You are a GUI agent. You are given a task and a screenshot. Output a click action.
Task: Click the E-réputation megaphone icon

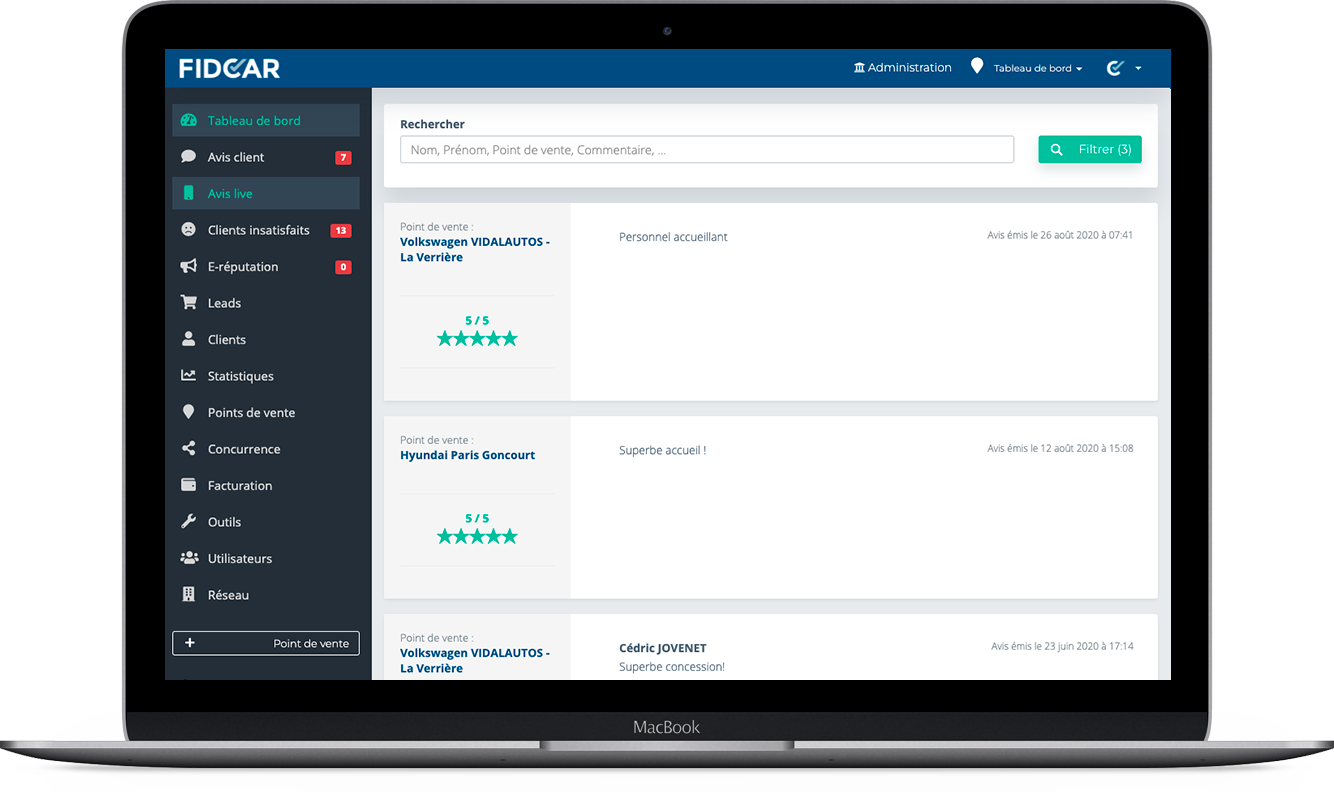(x=188, y=267)
